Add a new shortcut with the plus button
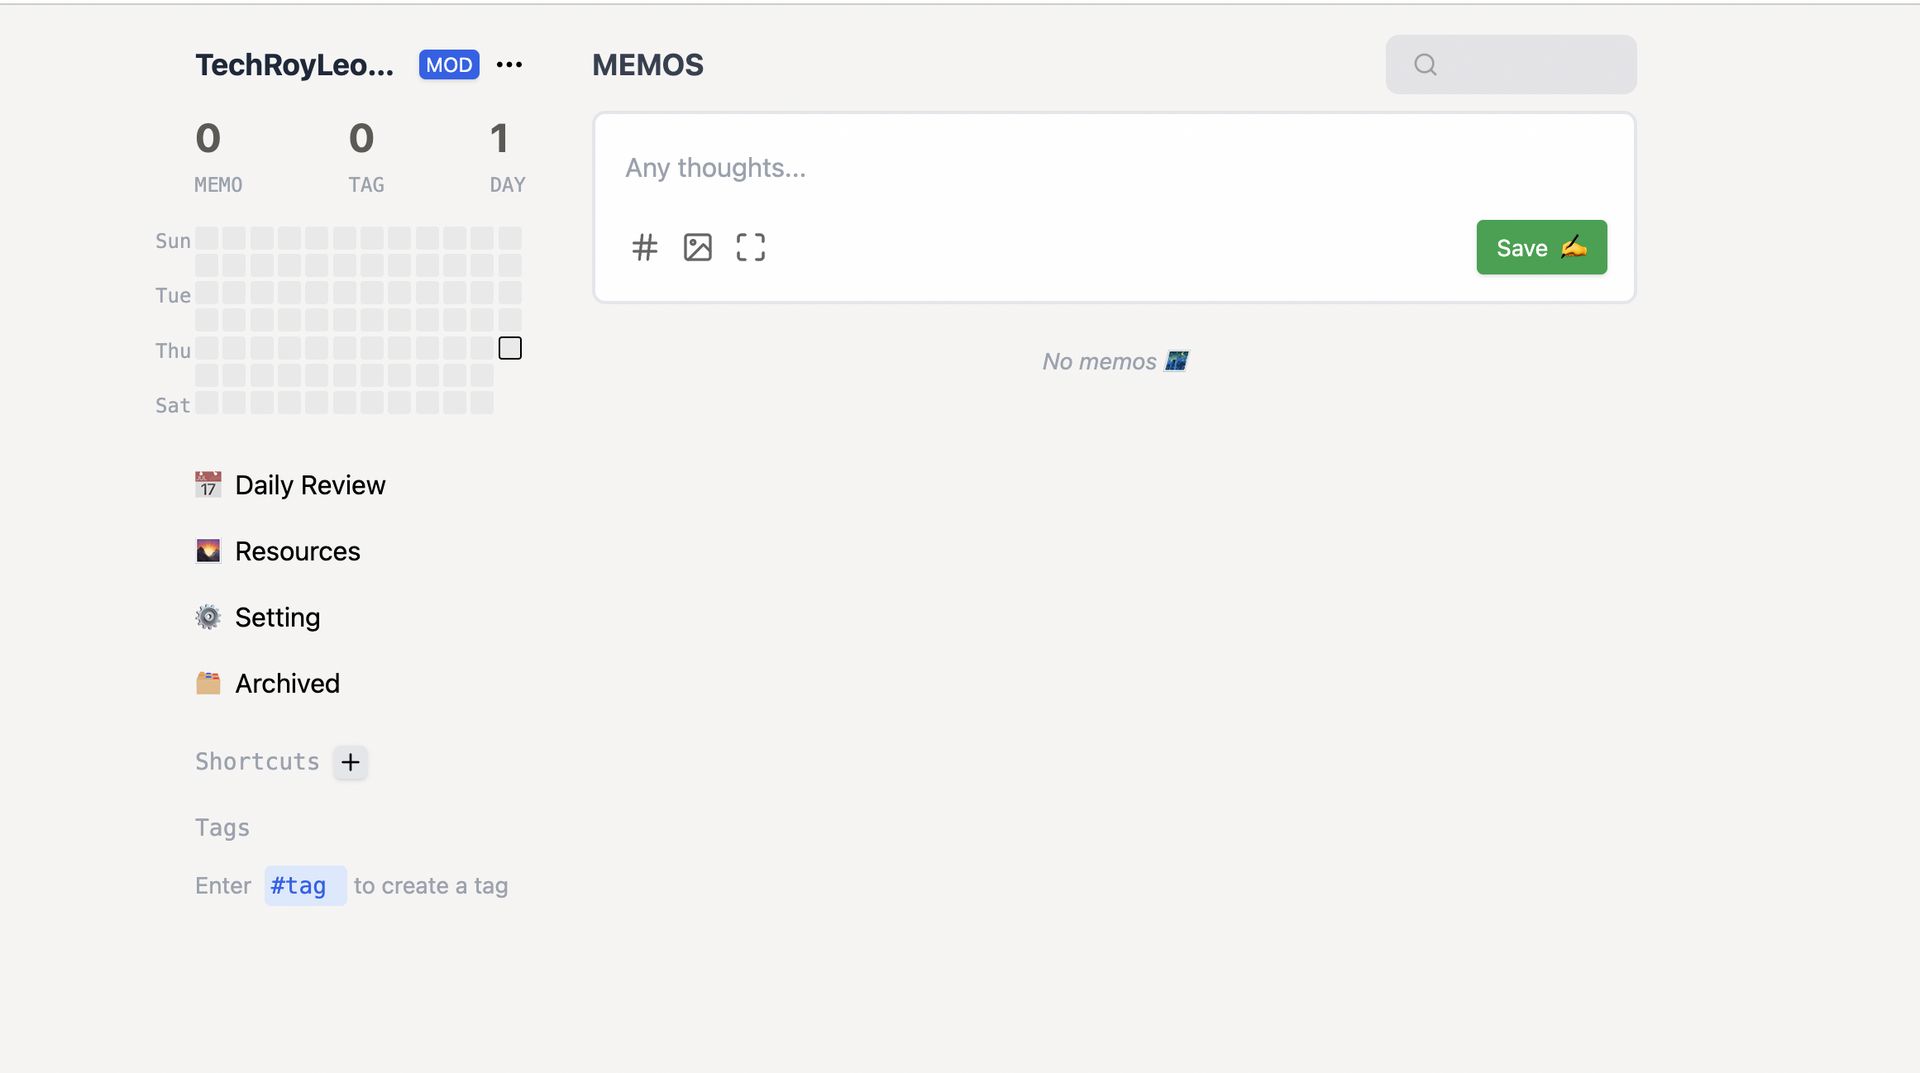This screenshot has height=1073, width=1920. [350, 762]
